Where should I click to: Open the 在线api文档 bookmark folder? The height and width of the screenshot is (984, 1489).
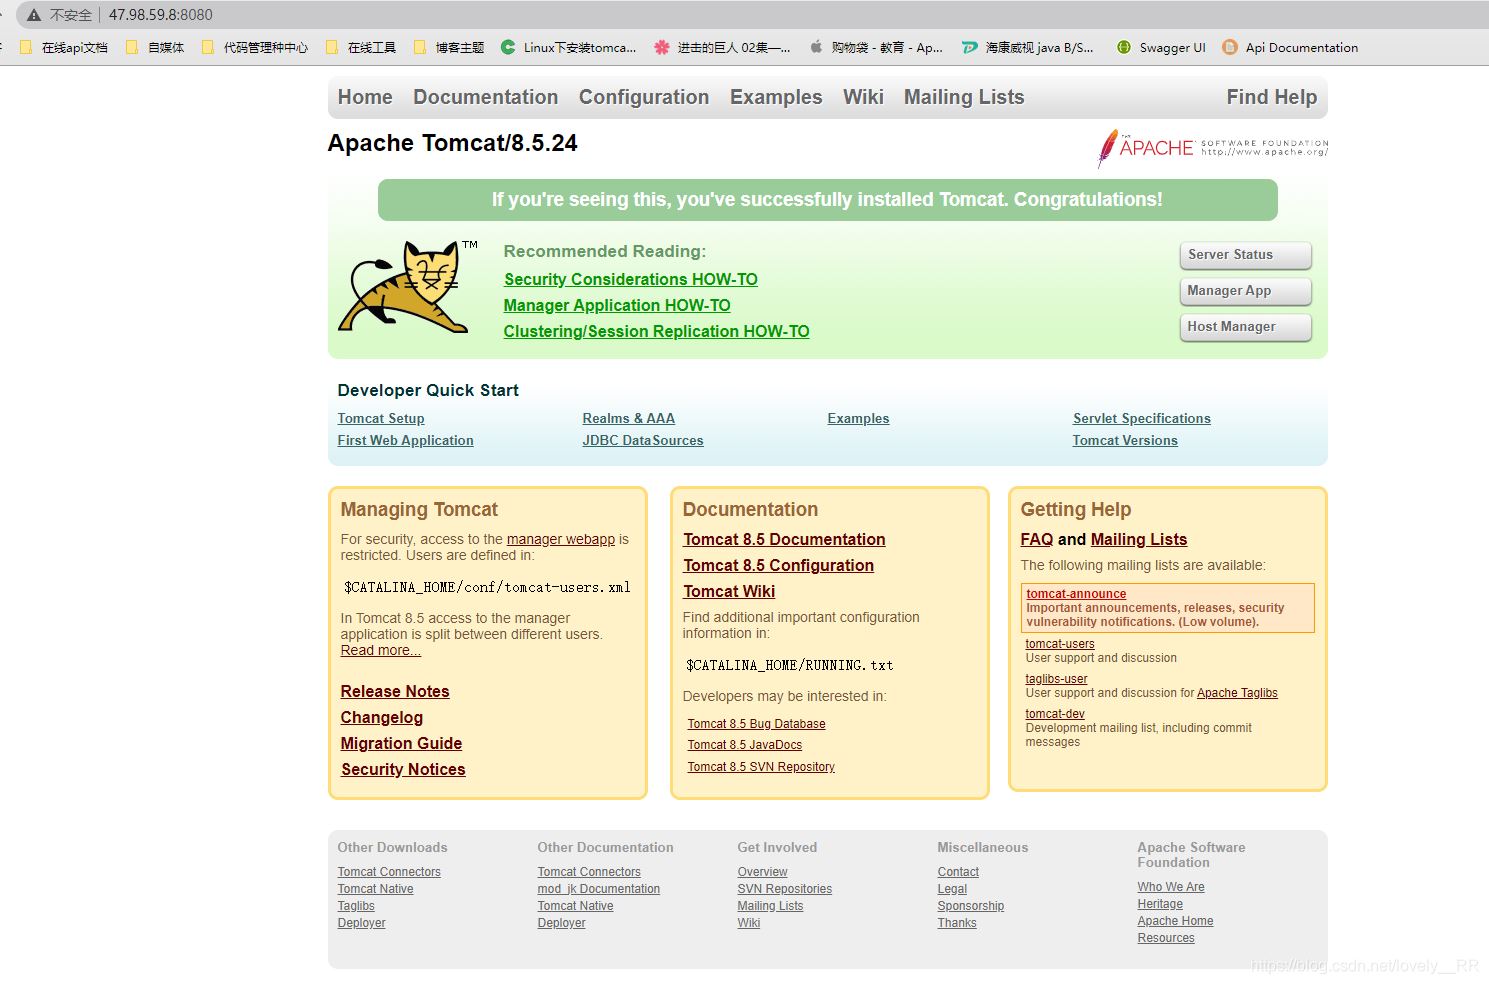coord(64,47)
